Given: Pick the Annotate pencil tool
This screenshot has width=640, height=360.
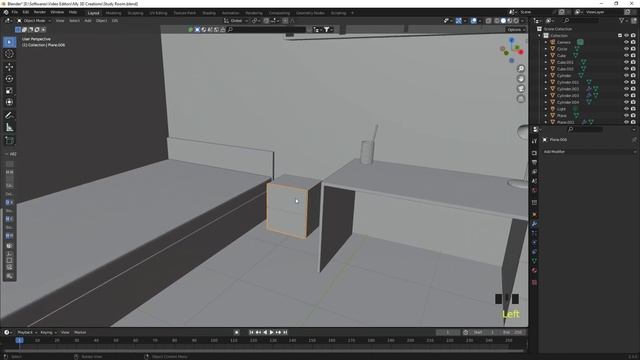Looking at the screenshot, I should click(x=9, y=116).
